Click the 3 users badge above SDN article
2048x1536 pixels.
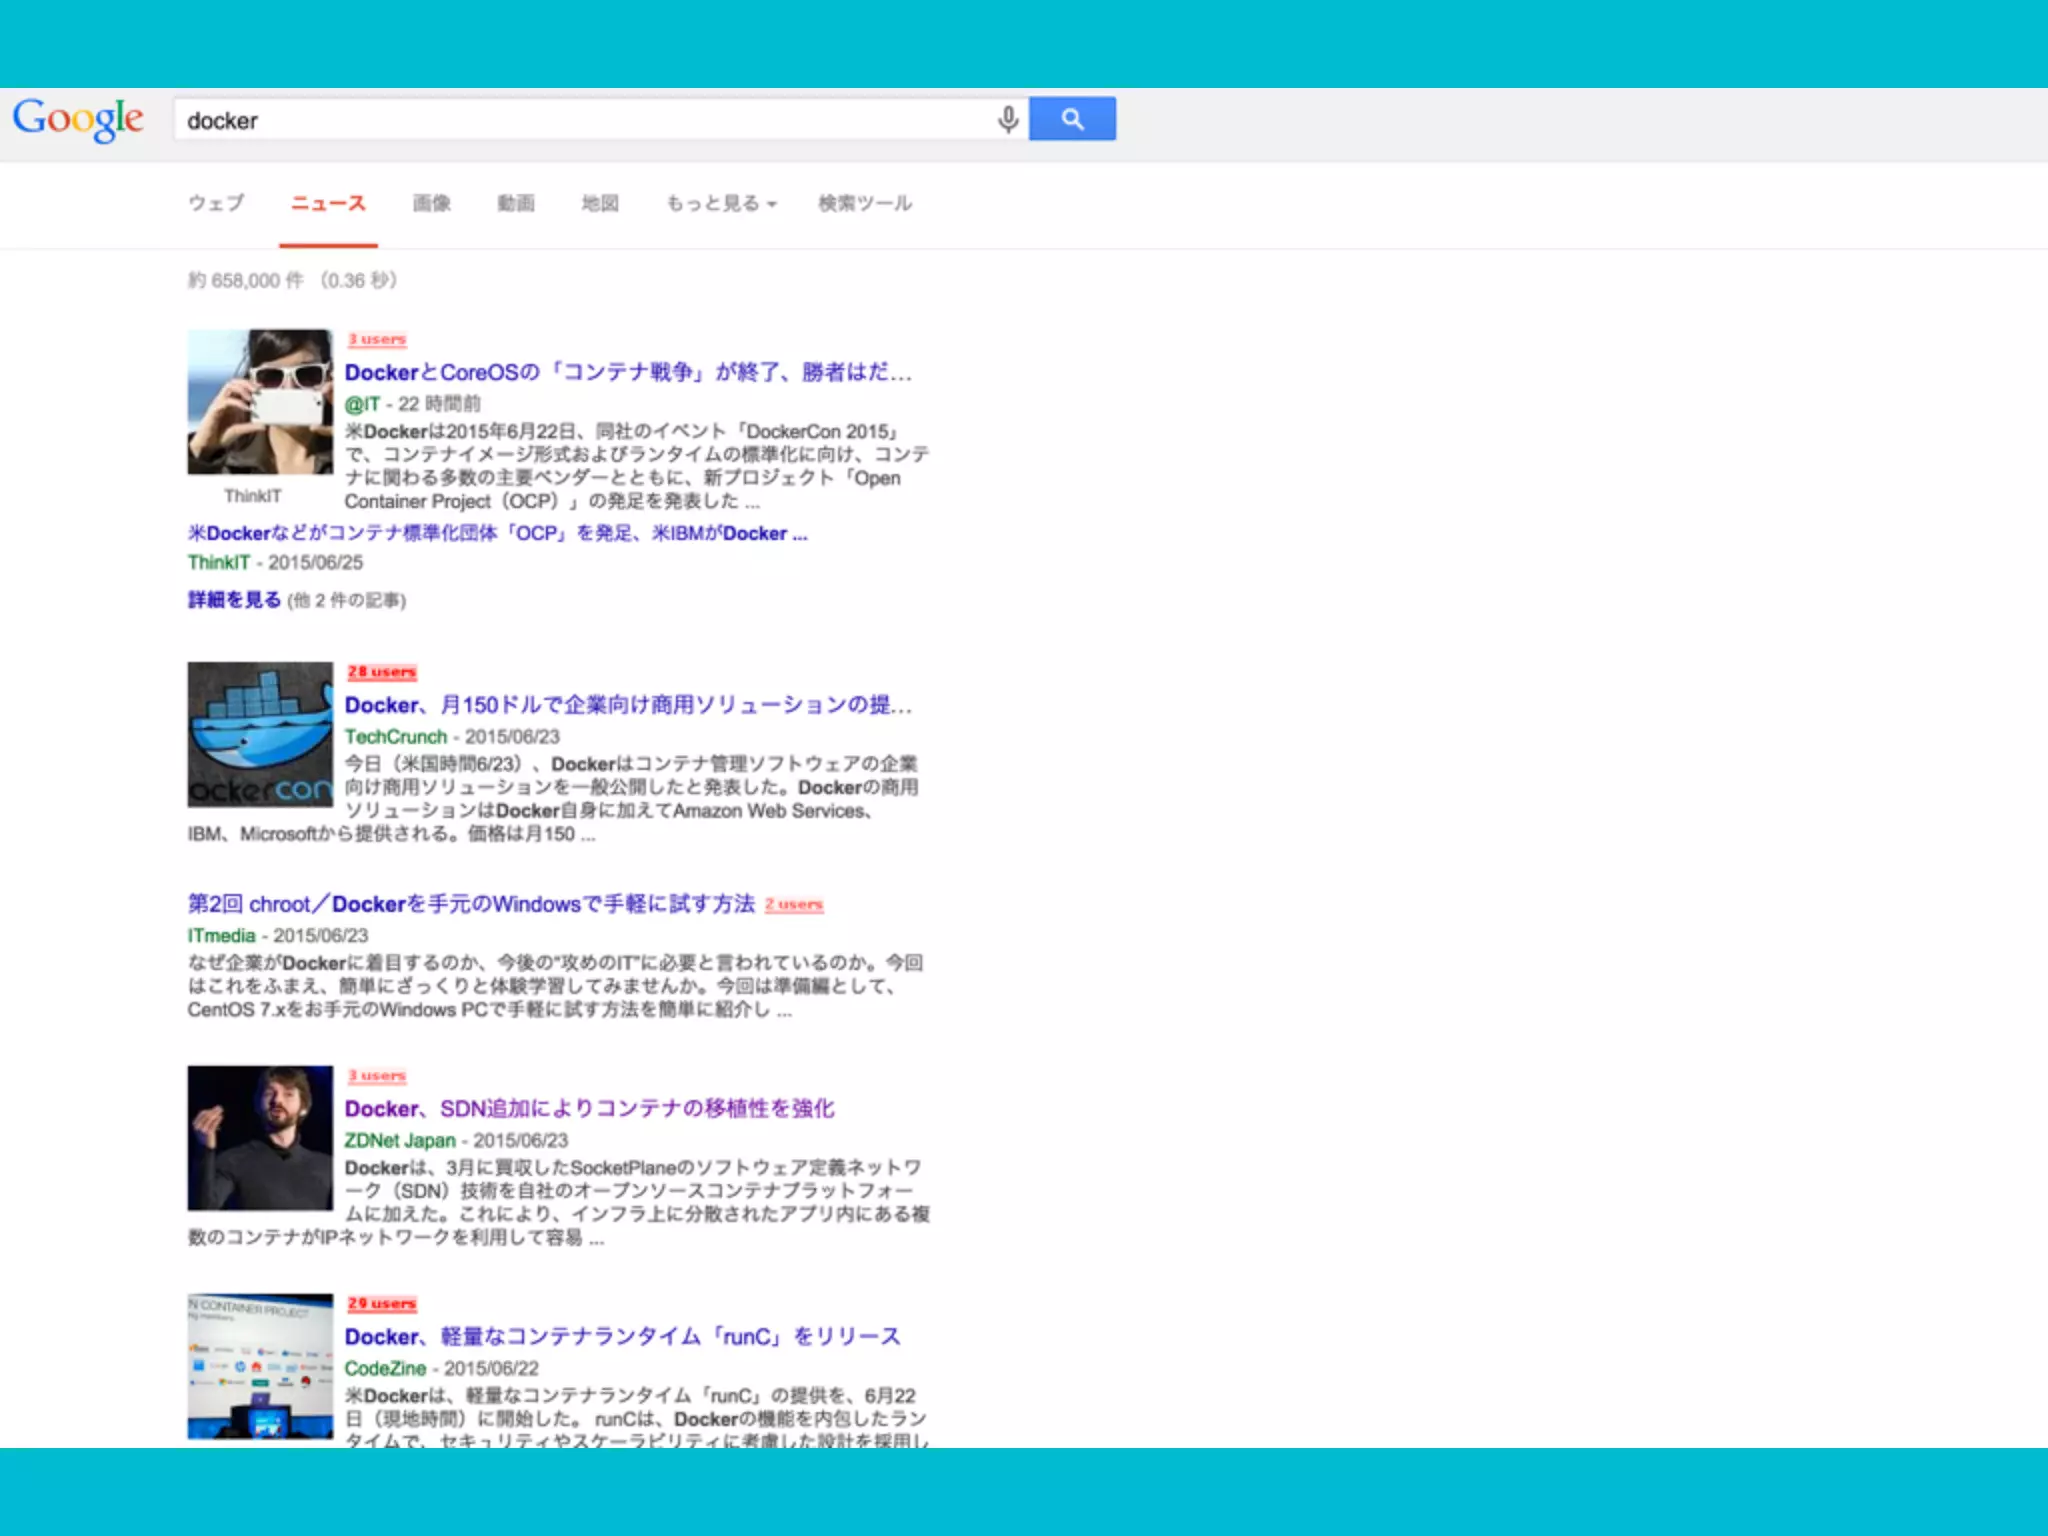pos(377,1076)
